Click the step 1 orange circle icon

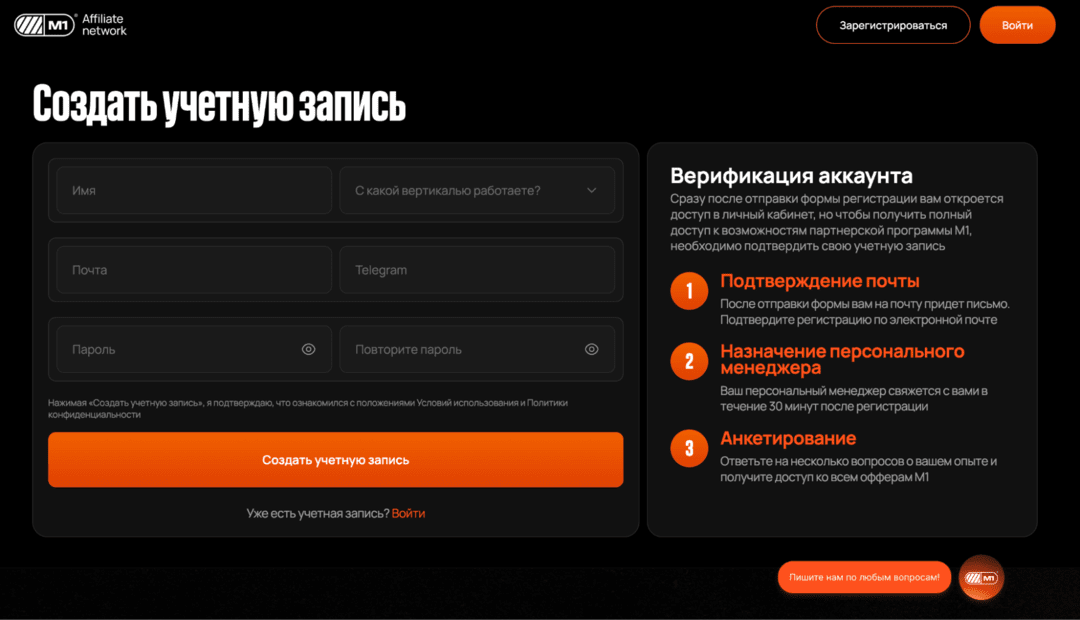point(689,291)
